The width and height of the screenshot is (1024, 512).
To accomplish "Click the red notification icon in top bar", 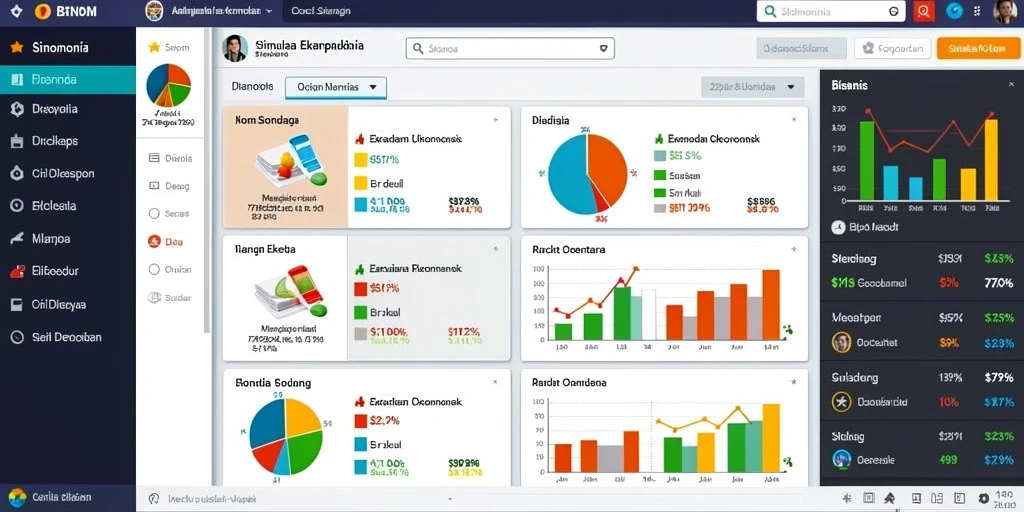I will coord(923,11).
